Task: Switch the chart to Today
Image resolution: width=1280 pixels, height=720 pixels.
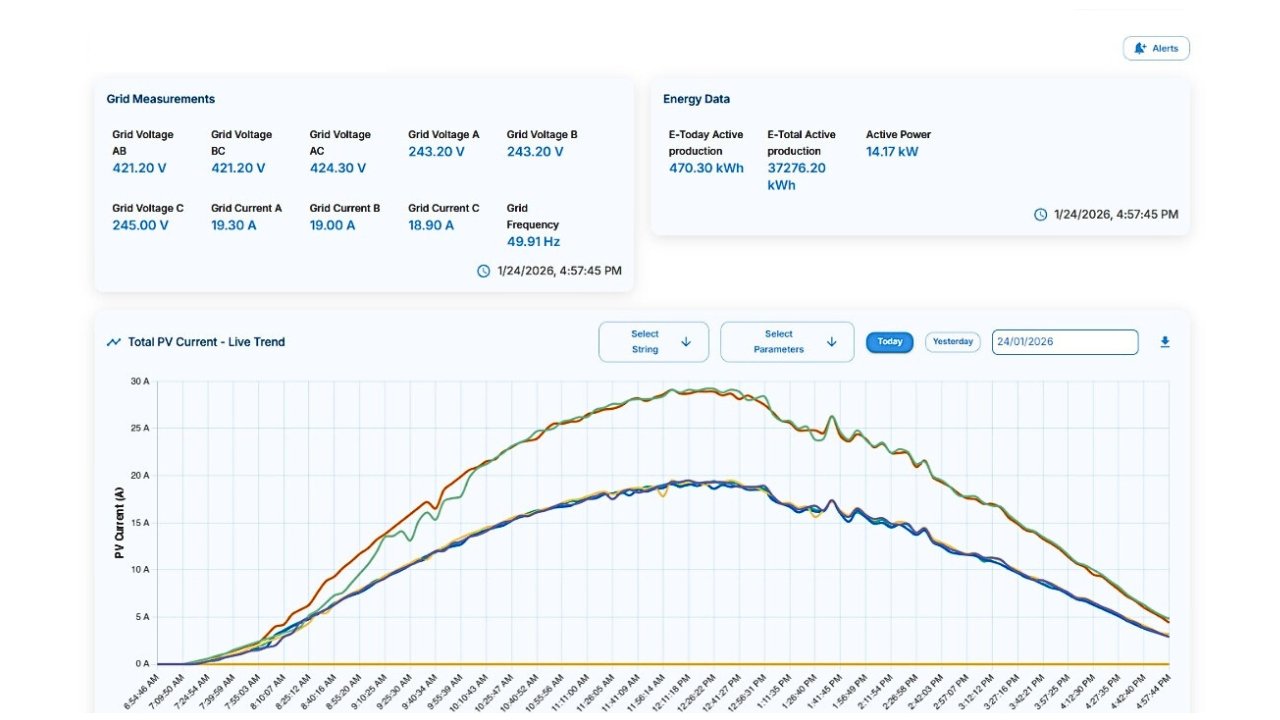Action: click(889, 342)
